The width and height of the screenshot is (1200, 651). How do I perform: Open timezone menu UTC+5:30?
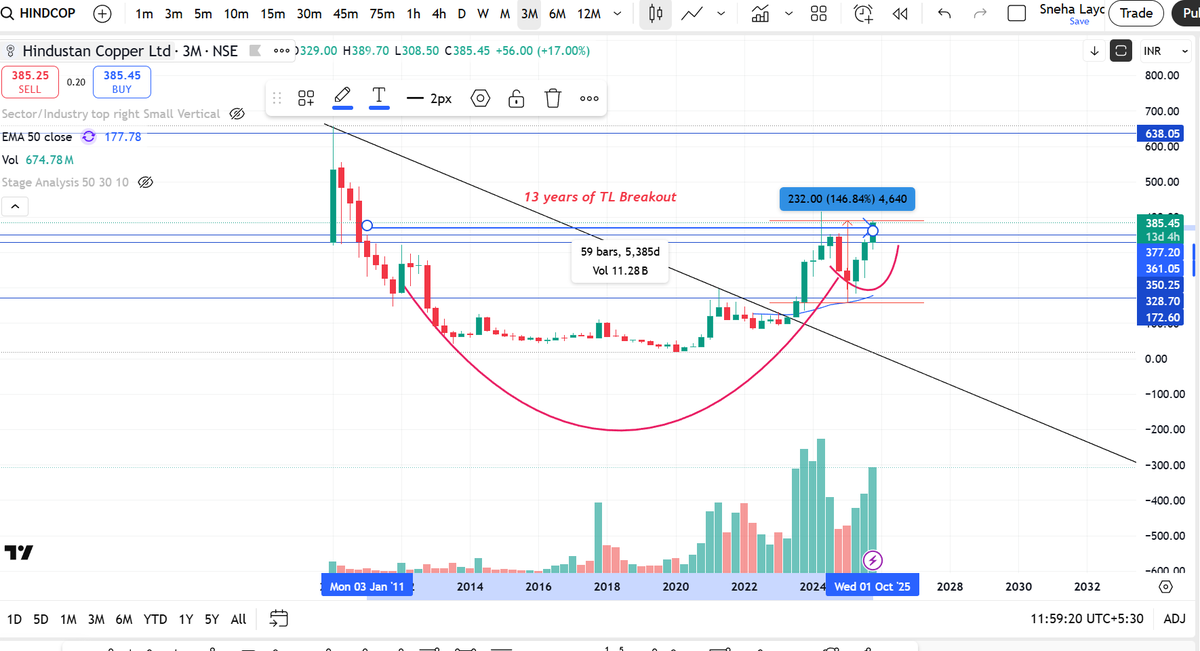pos(1088,619)
